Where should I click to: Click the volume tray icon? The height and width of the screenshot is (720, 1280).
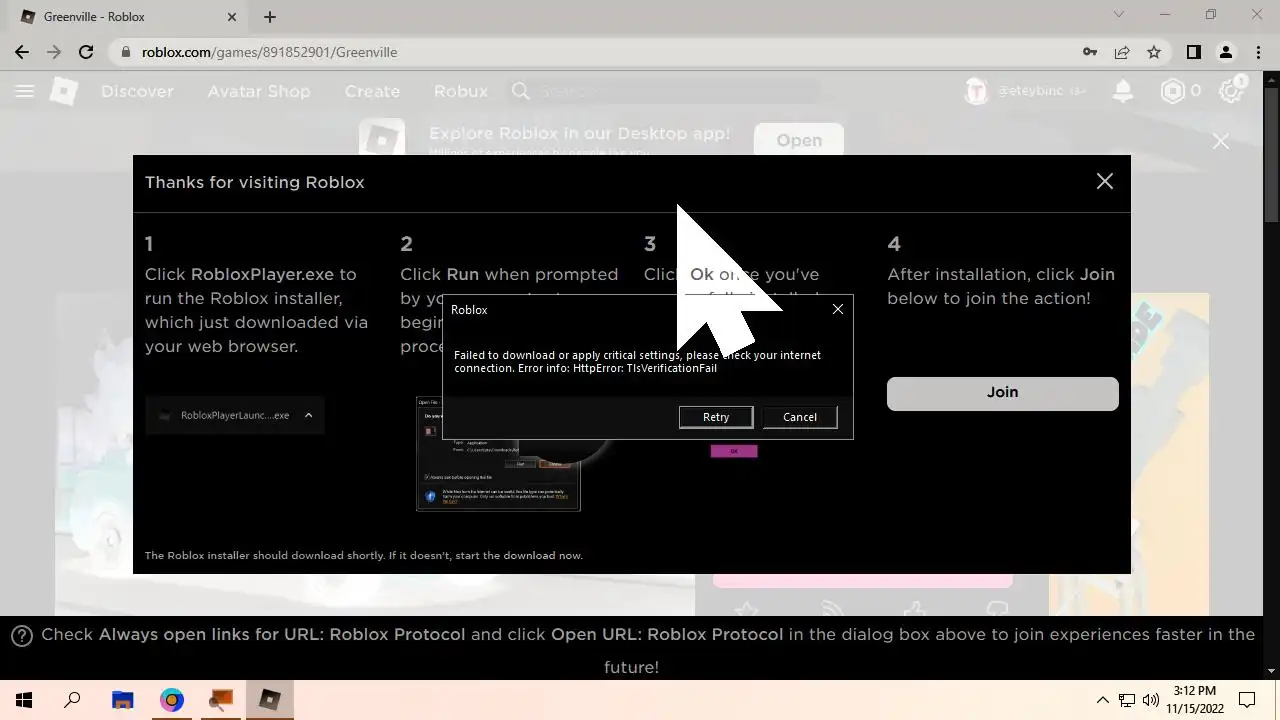(1151, 700)
